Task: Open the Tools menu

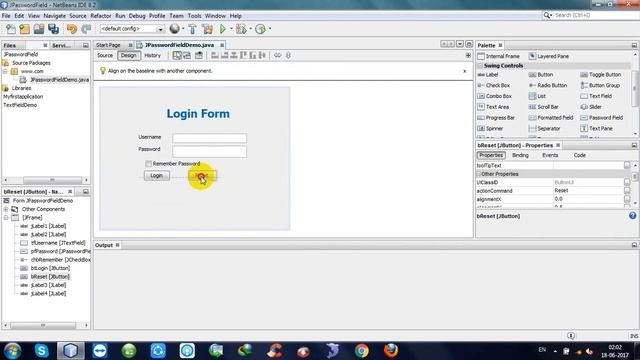Action: [x=194, y=16]
